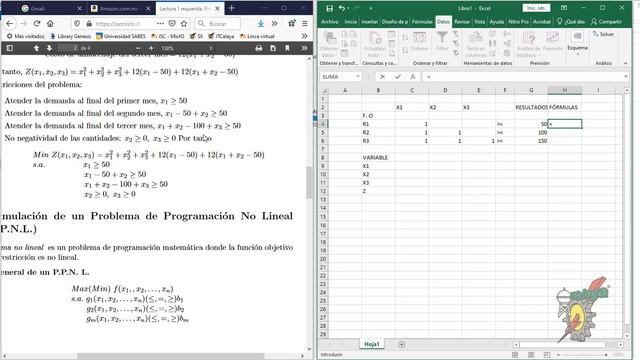The width and height of the screenshot is (640, 360).
Task: Go to next page in PDF viewer
Action: tap(49, 48)
